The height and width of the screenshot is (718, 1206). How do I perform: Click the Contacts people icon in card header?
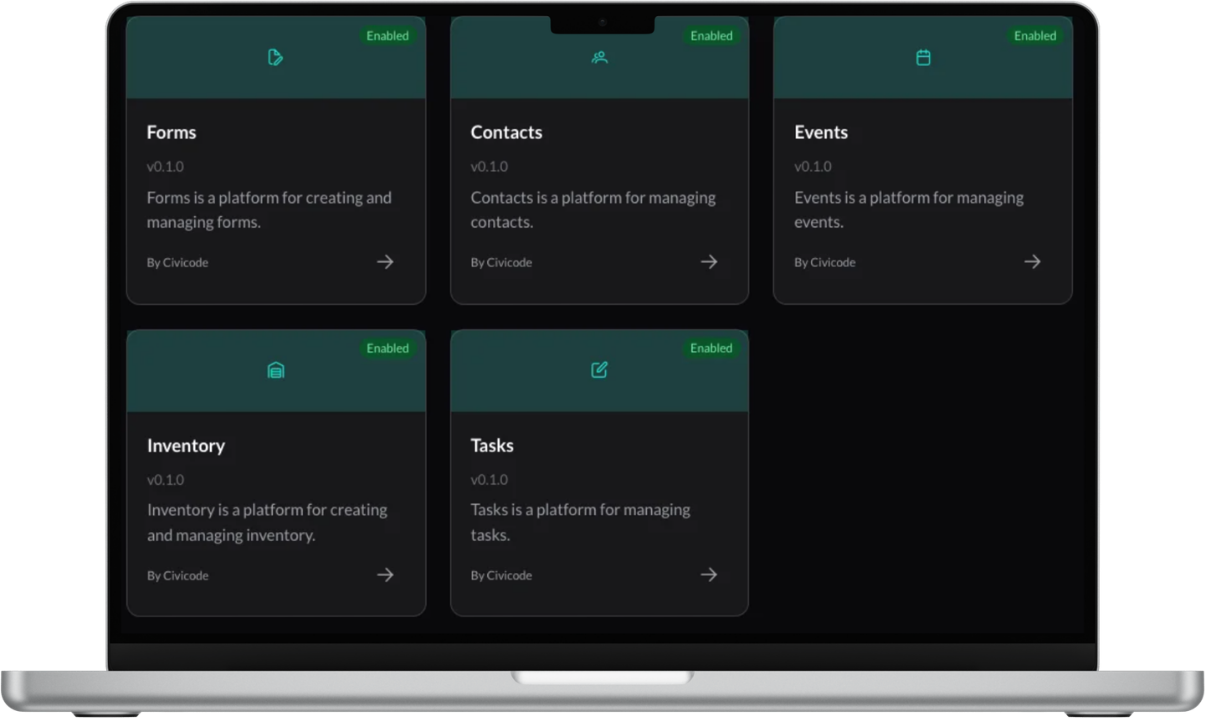(599, 58)
